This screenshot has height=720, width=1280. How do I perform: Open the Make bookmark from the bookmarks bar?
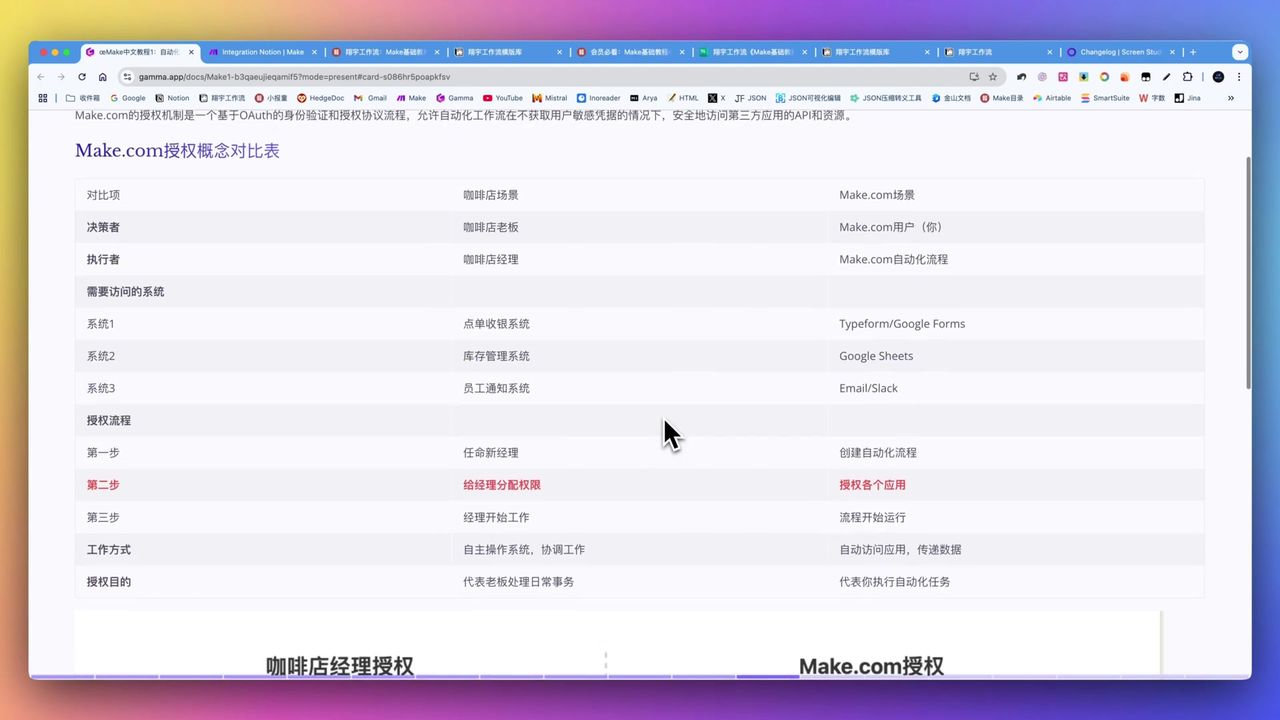pyautogui.click(x=412, y=97)
